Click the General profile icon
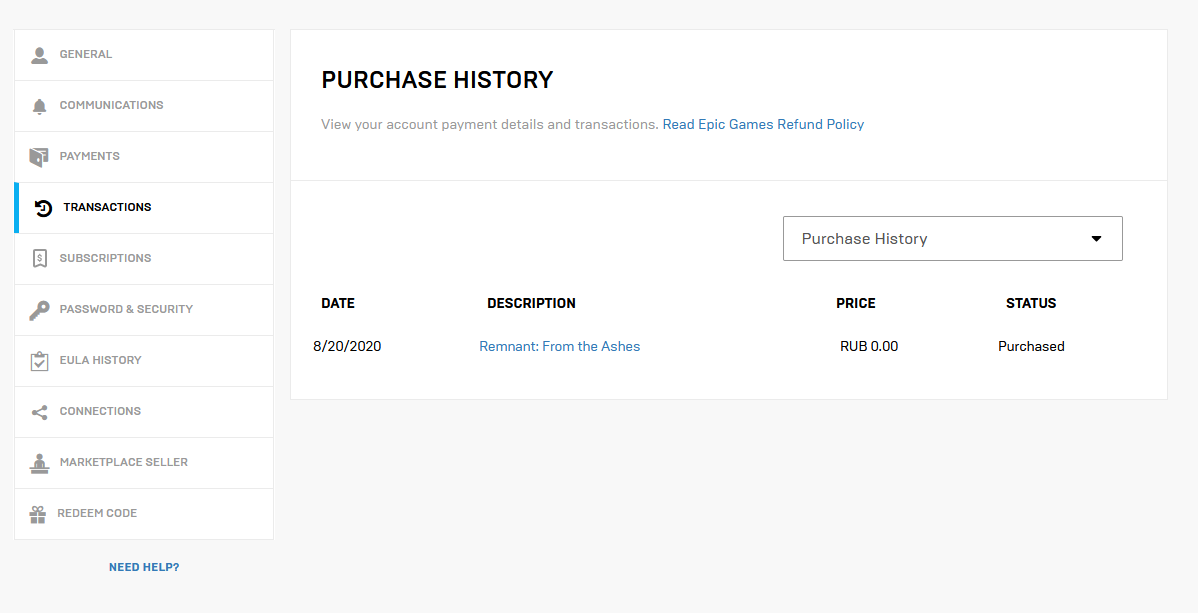This screenshot has width=1198, height=613. click(40, 55)
